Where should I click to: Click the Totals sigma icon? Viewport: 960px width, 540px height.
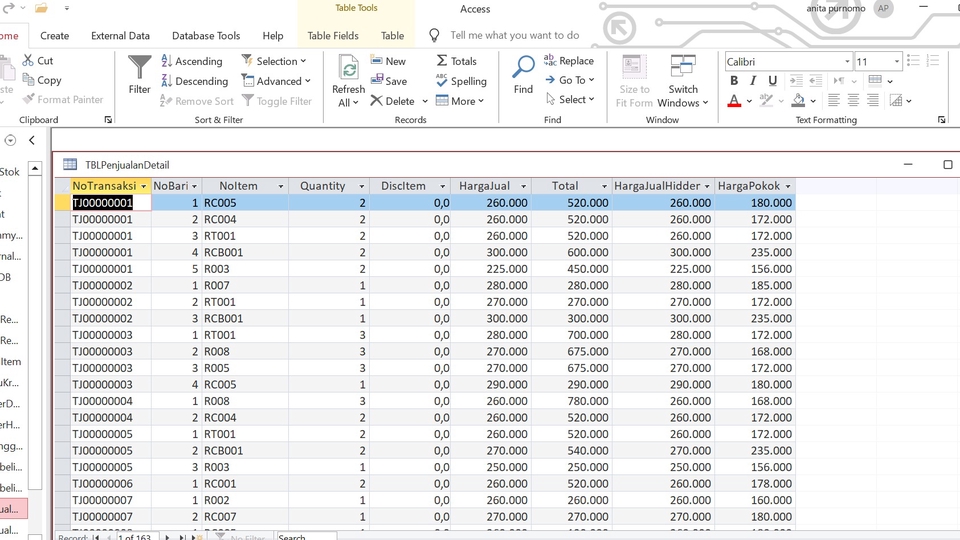[x=456, y=61]
